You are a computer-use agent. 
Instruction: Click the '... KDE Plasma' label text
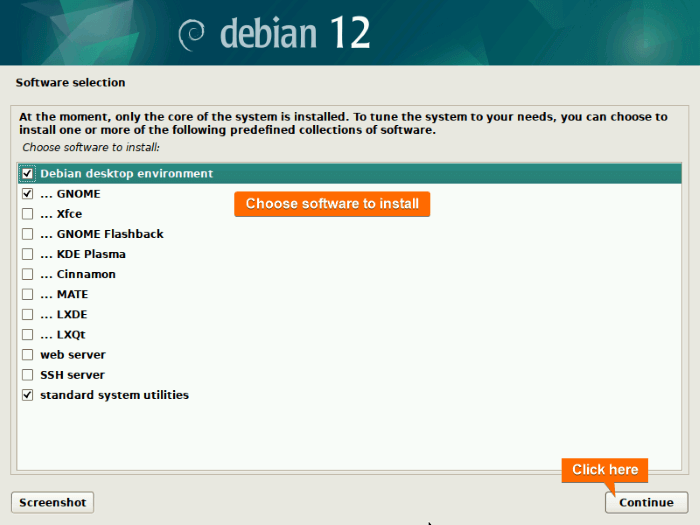[x=83, y=254]
